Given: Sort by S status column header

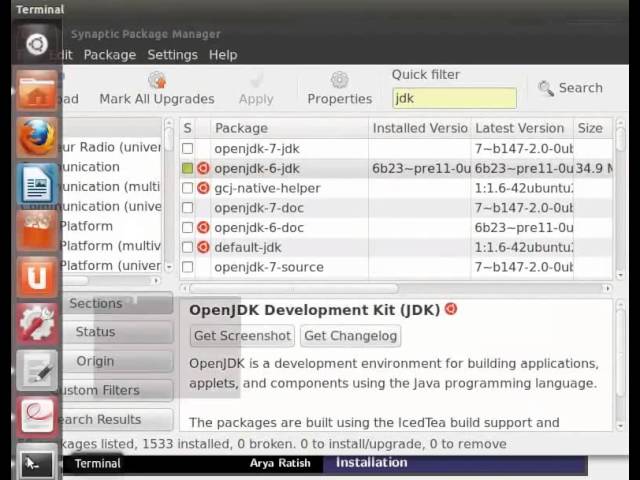Looking at the screenshot, I should [x=187, y=128].
